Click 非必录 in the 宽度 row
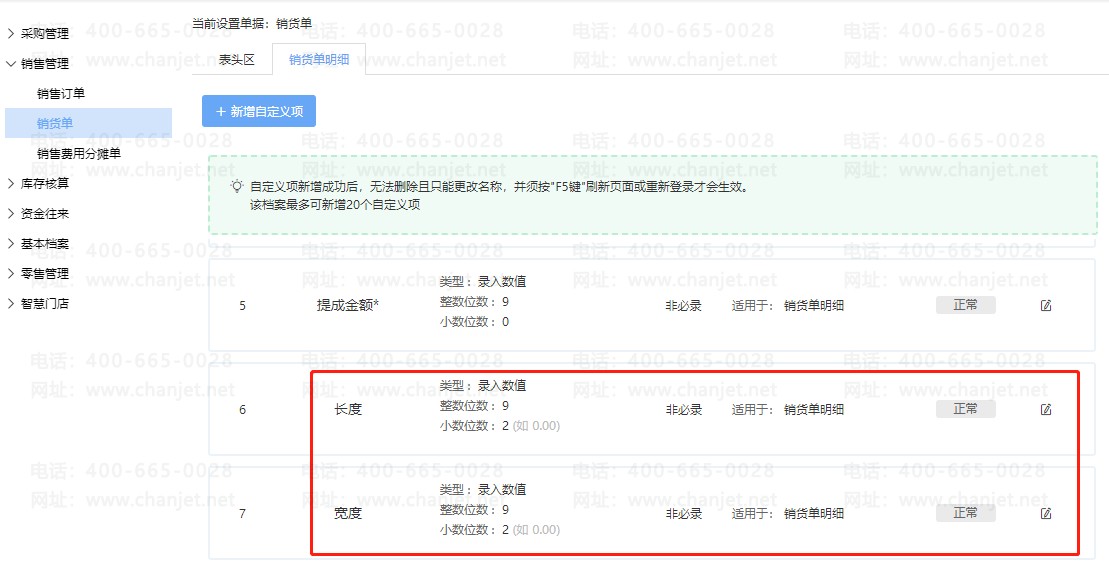Viewport: 1109px width, 568px height. tap(683, 514)
